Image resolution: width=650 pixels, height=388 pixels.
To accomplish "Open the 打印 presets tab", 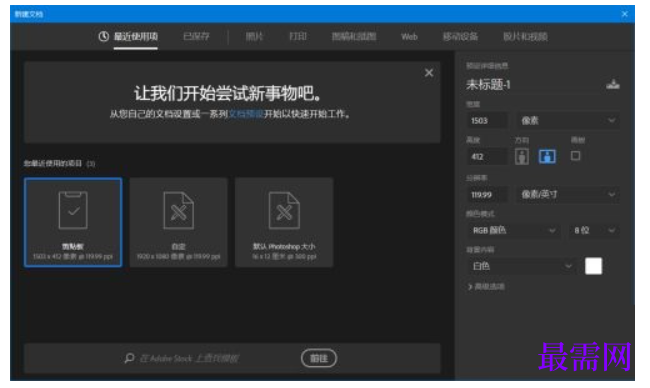I will click(298, 37).
